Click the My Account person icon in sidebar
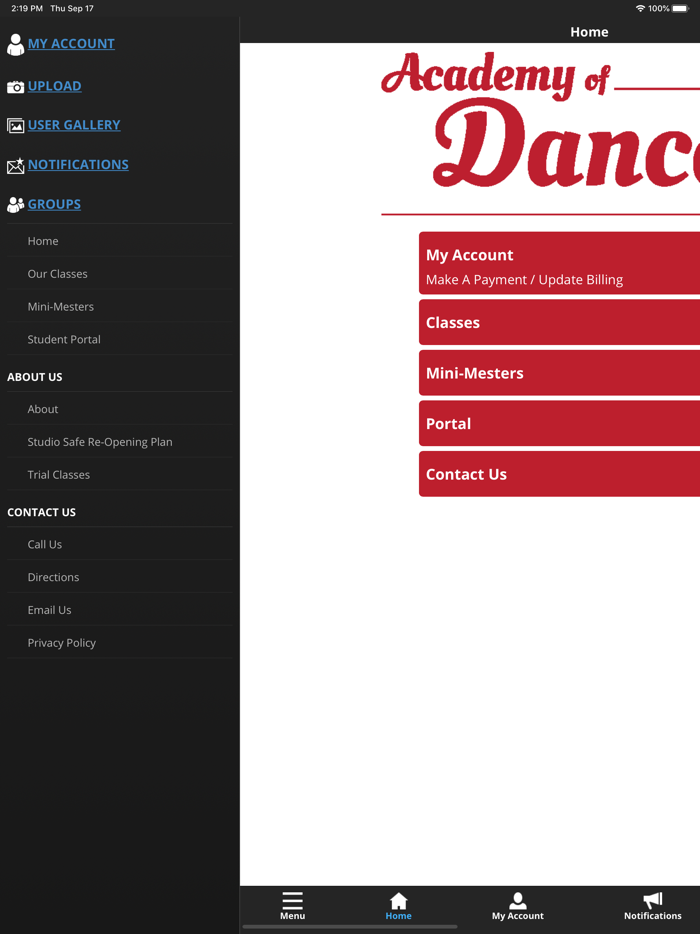Viewport: 700px width, 934px height. (x=15, y=45)
